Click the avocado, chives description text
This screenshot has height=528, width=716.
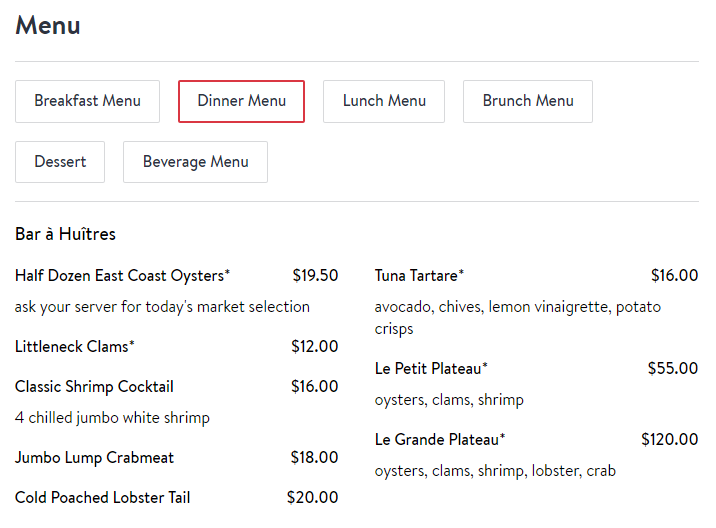(x=517, y=318)
